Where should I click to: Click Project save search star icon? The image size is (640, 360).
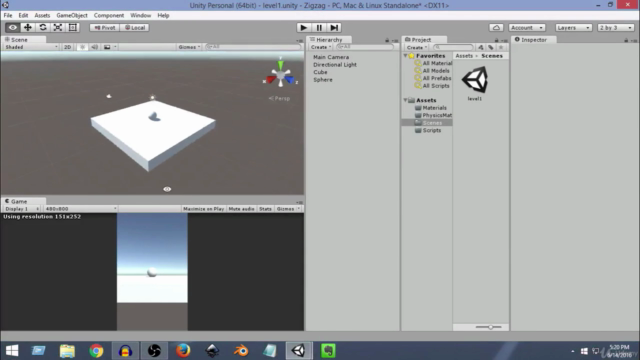point(501,47)
